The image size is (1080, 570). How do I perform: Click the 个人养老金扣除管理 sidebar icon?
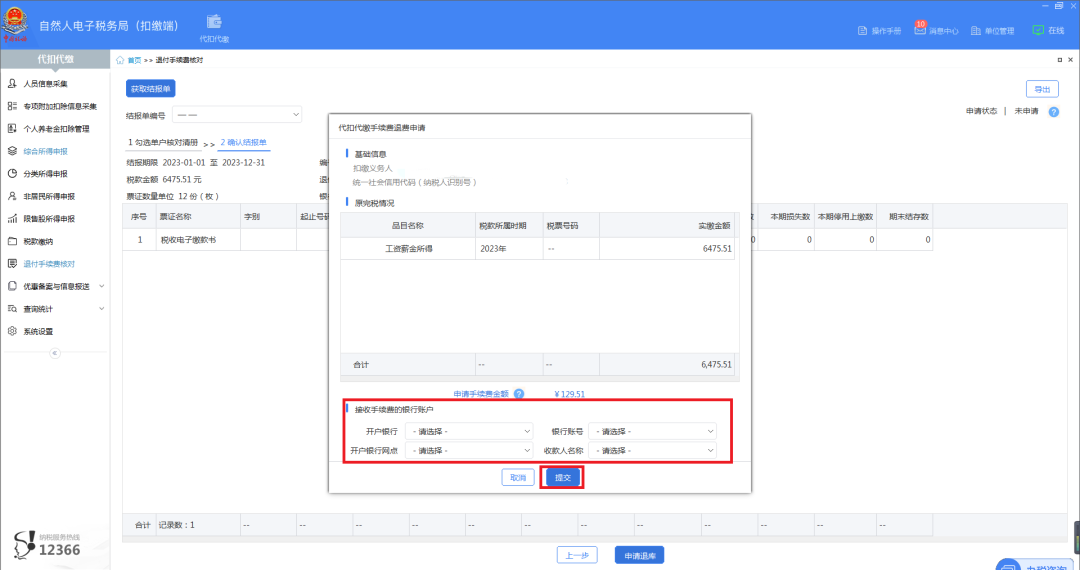tap(12, 129)
